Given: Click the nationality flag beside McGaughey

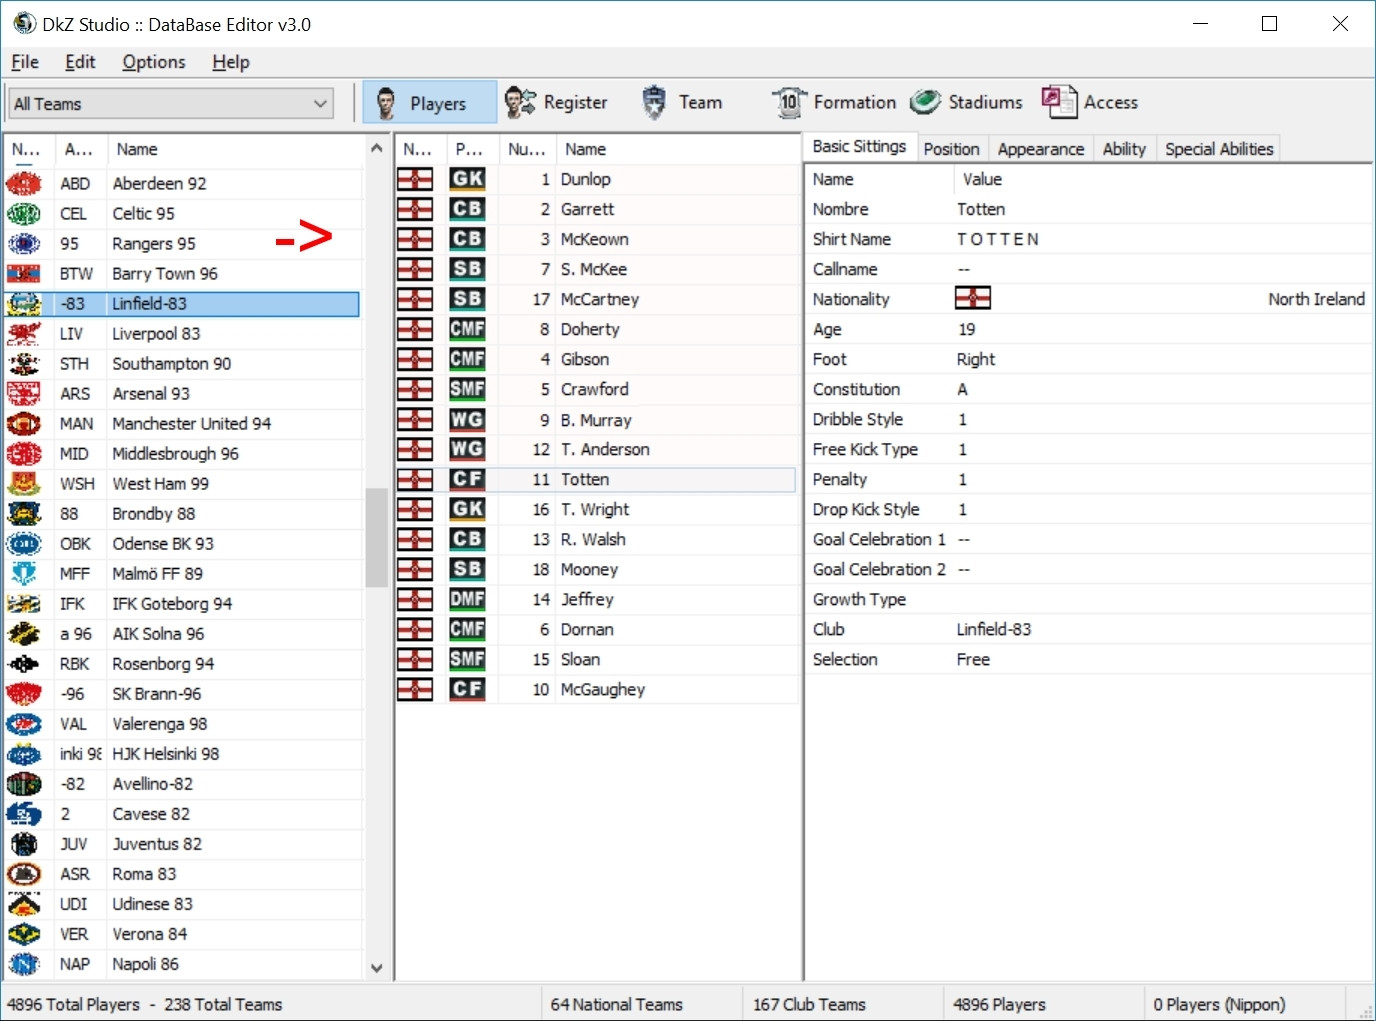Looking at the screenshot, I should 415,689.
